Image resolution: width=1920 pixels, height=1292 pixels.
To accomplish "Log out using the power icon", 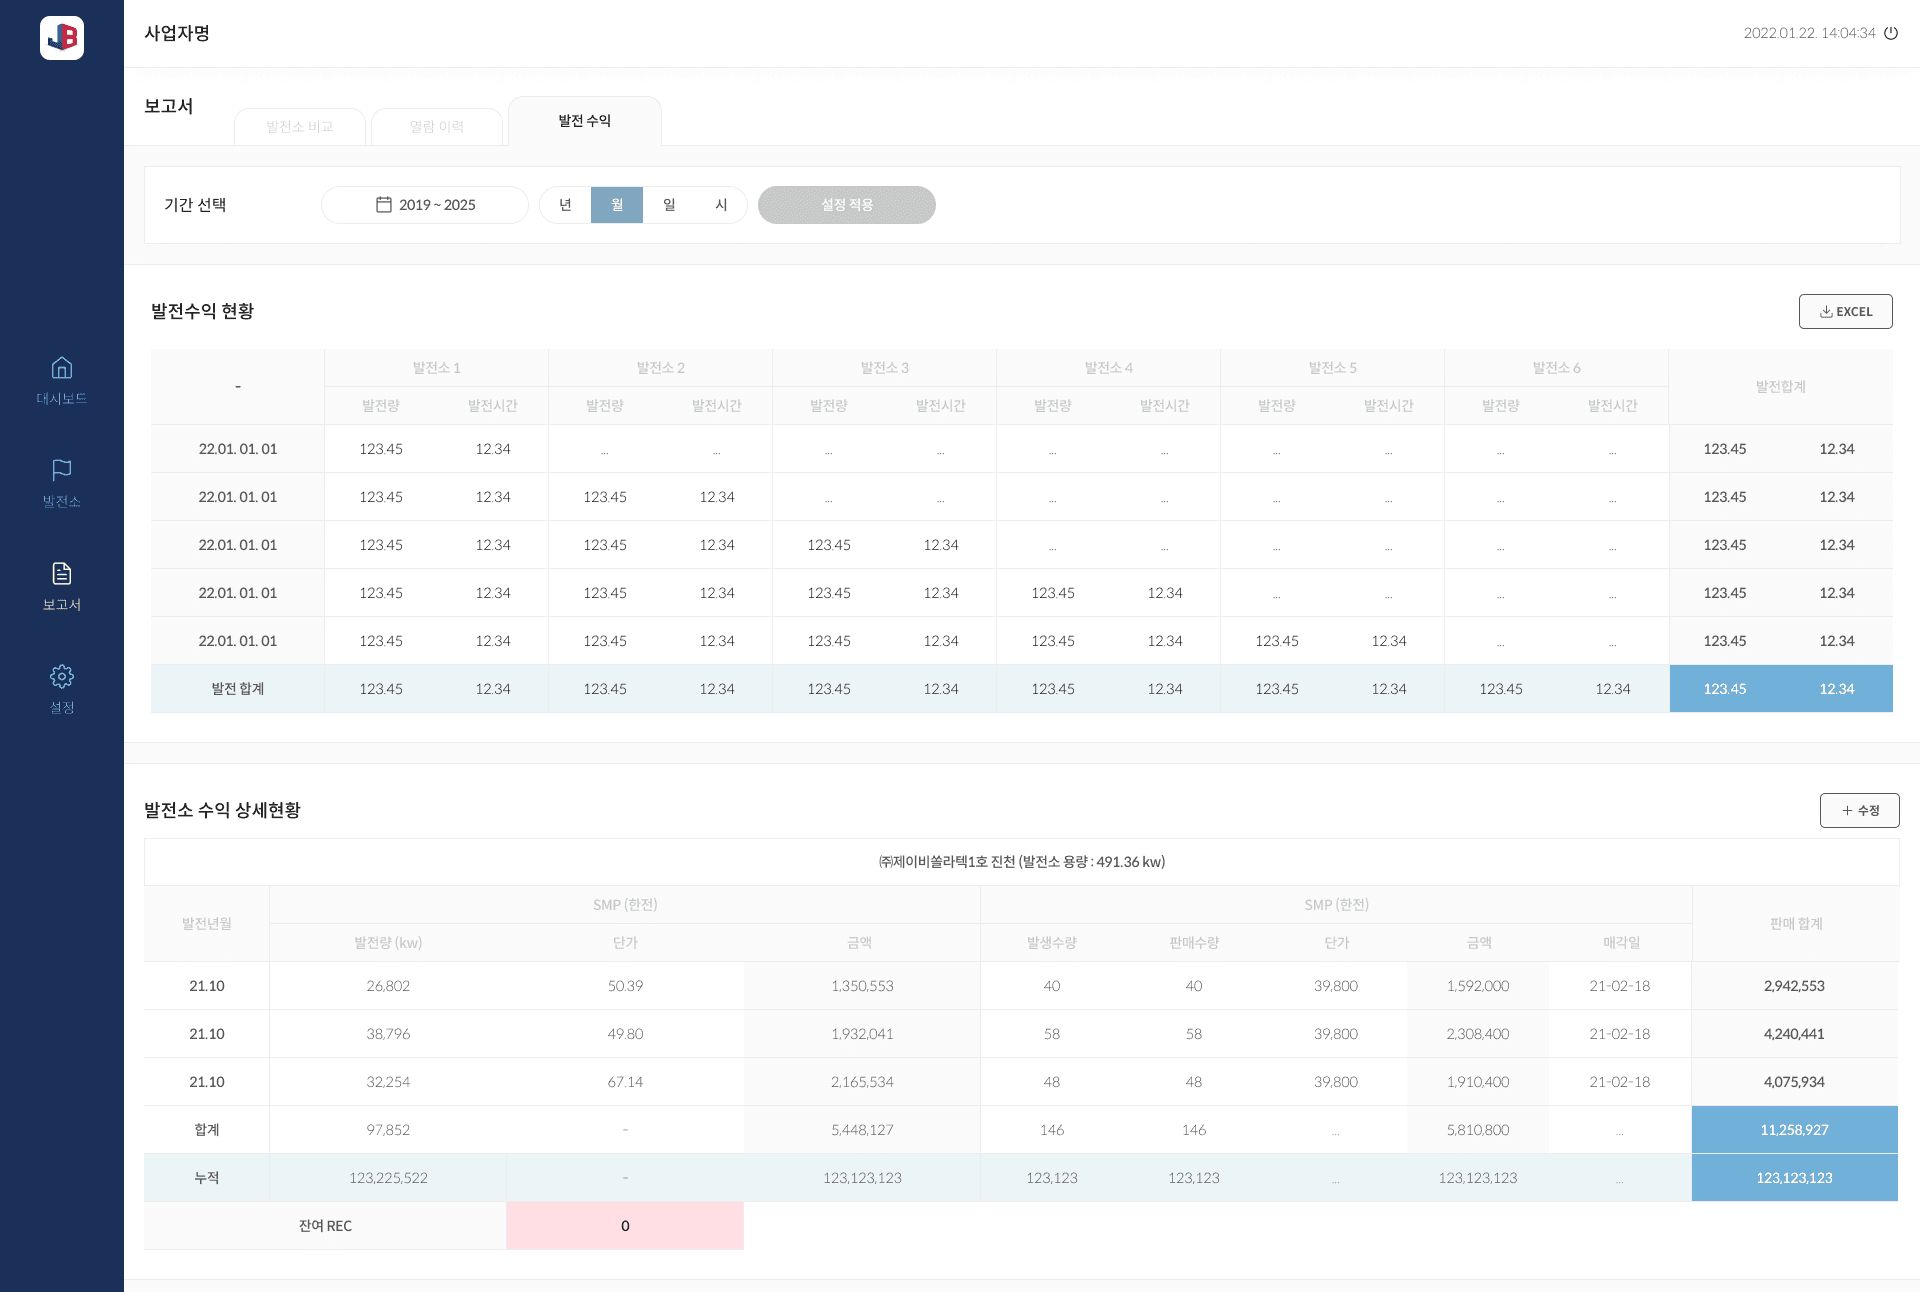I will click(x=1892, y=33).
